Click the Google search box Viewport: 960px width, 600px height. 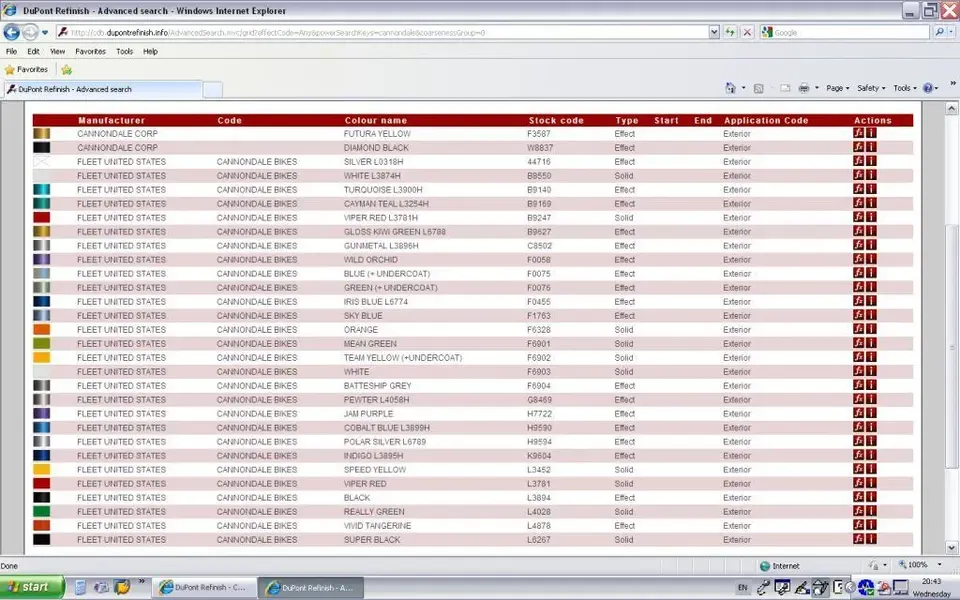coord(845,32)
